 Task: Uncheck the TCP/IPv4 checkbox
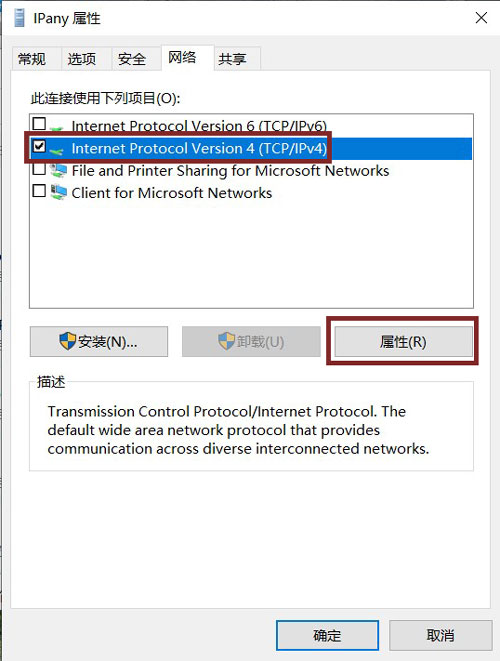point(39,146)
